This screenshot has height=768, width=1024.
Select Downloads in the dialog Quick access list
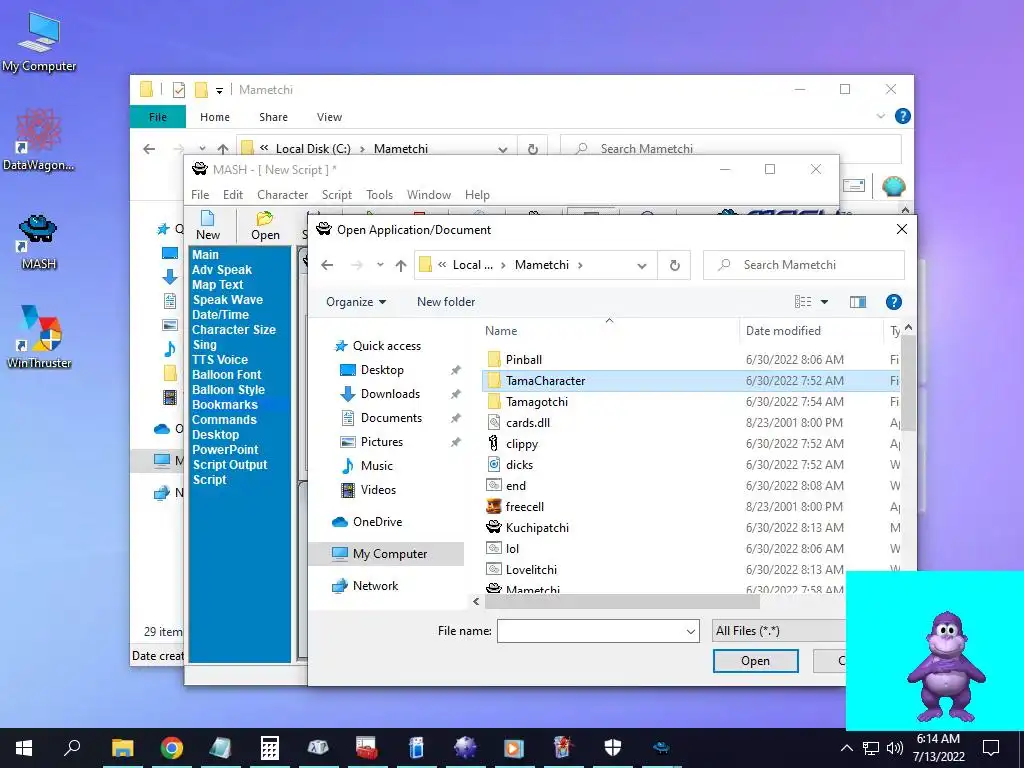coord(390,394)
